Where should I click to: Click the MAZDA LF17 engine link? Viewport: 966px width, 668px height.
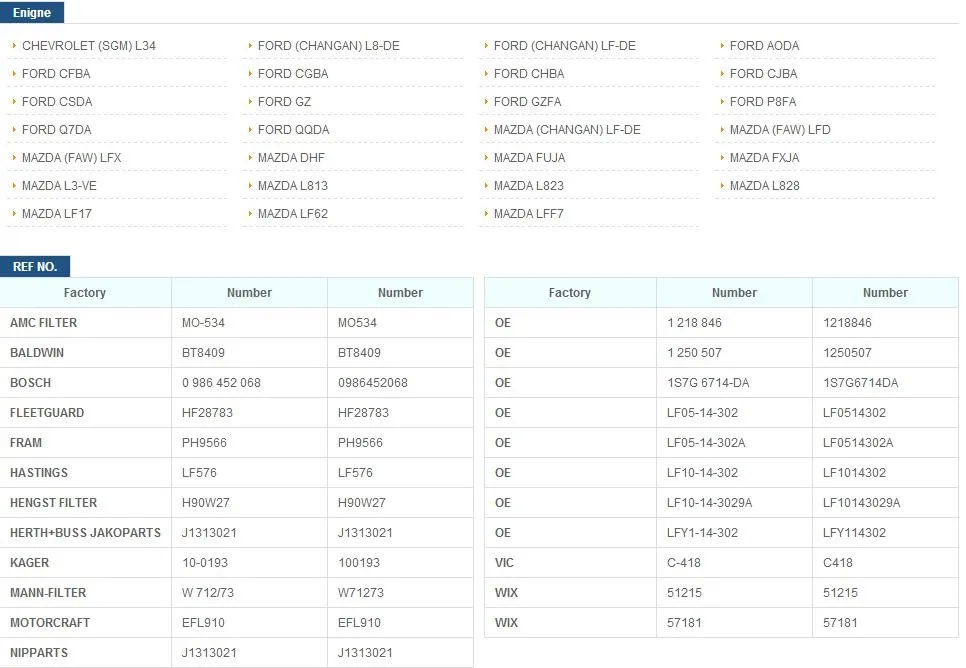57,214
